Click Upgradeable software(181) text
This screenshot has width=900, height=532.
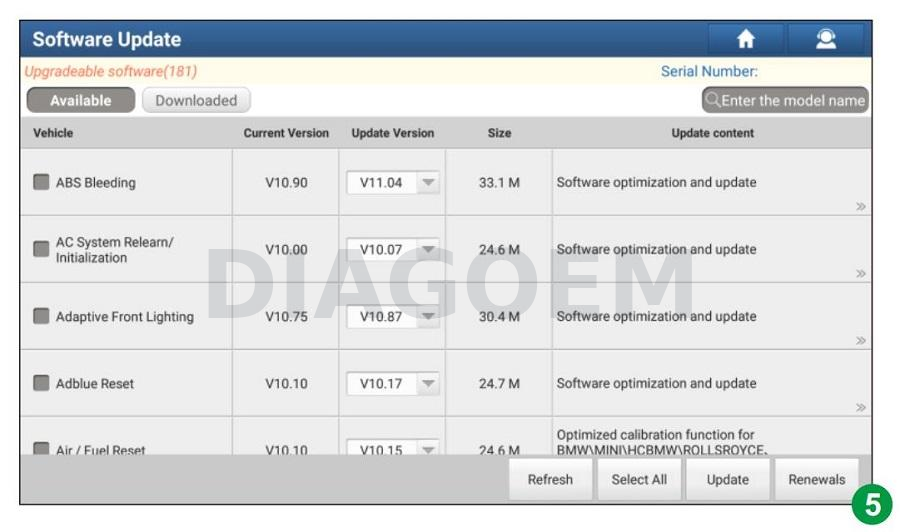pyautogui.click(x=111, y=71)
